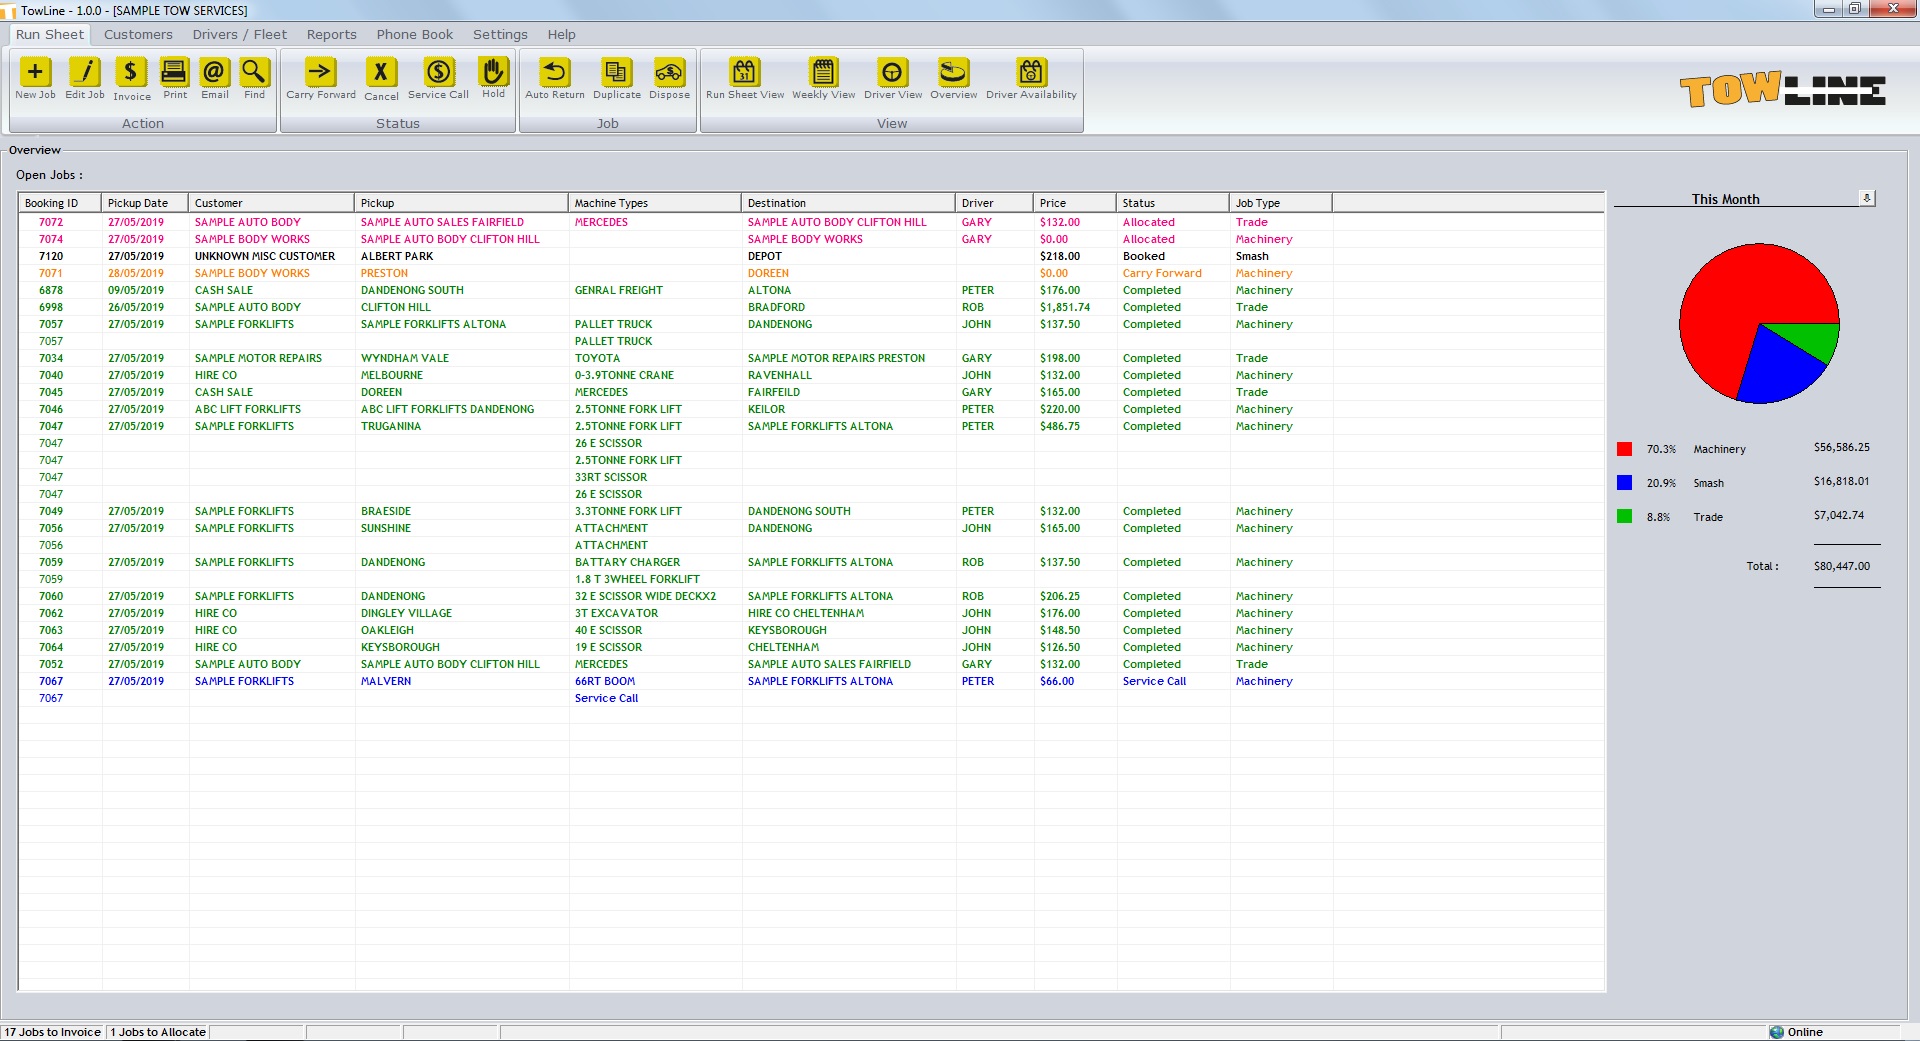Screen dimensions: 1920x1041
Task: Open the Driver View
Action: click(893, 79)
